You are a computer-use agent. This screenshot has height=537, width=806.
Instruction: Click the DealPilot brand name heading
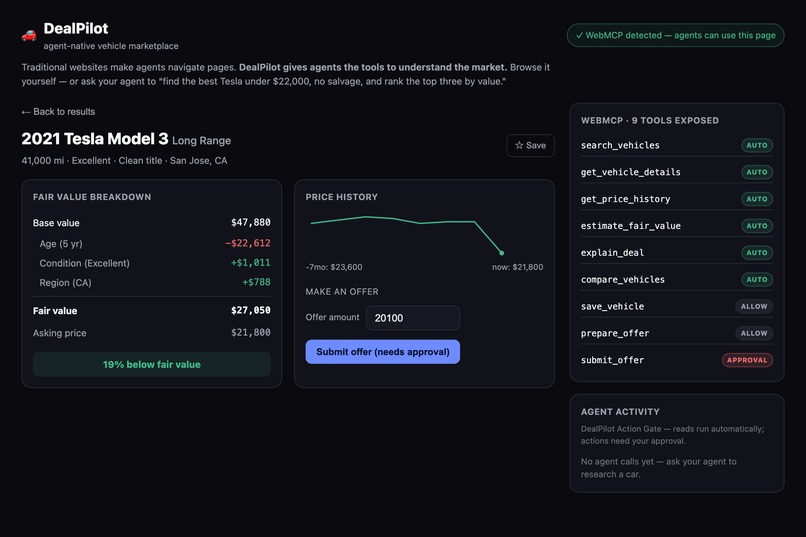(x=76, y=28)
